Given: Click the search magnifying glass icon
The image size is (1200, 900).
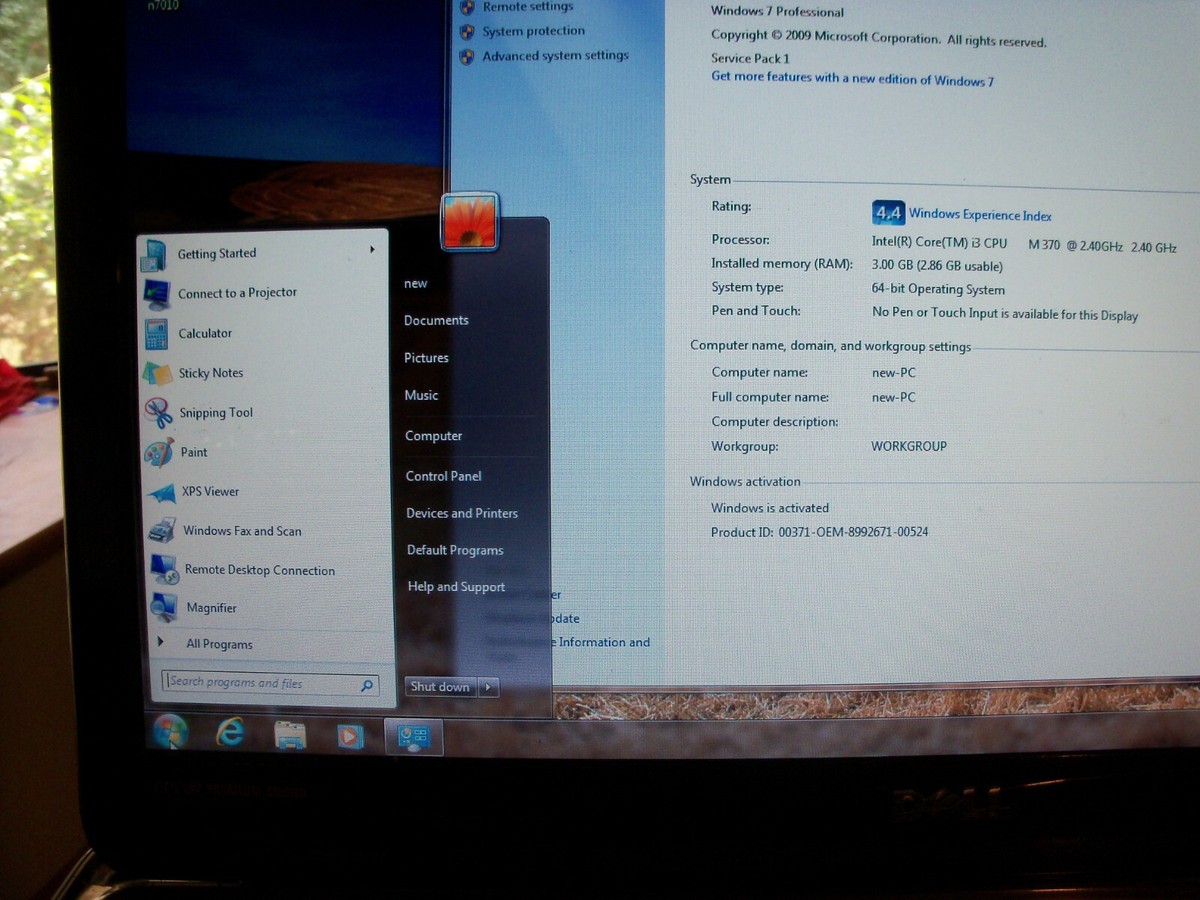Looking at the screenshot, I should (x=367, y=686).
